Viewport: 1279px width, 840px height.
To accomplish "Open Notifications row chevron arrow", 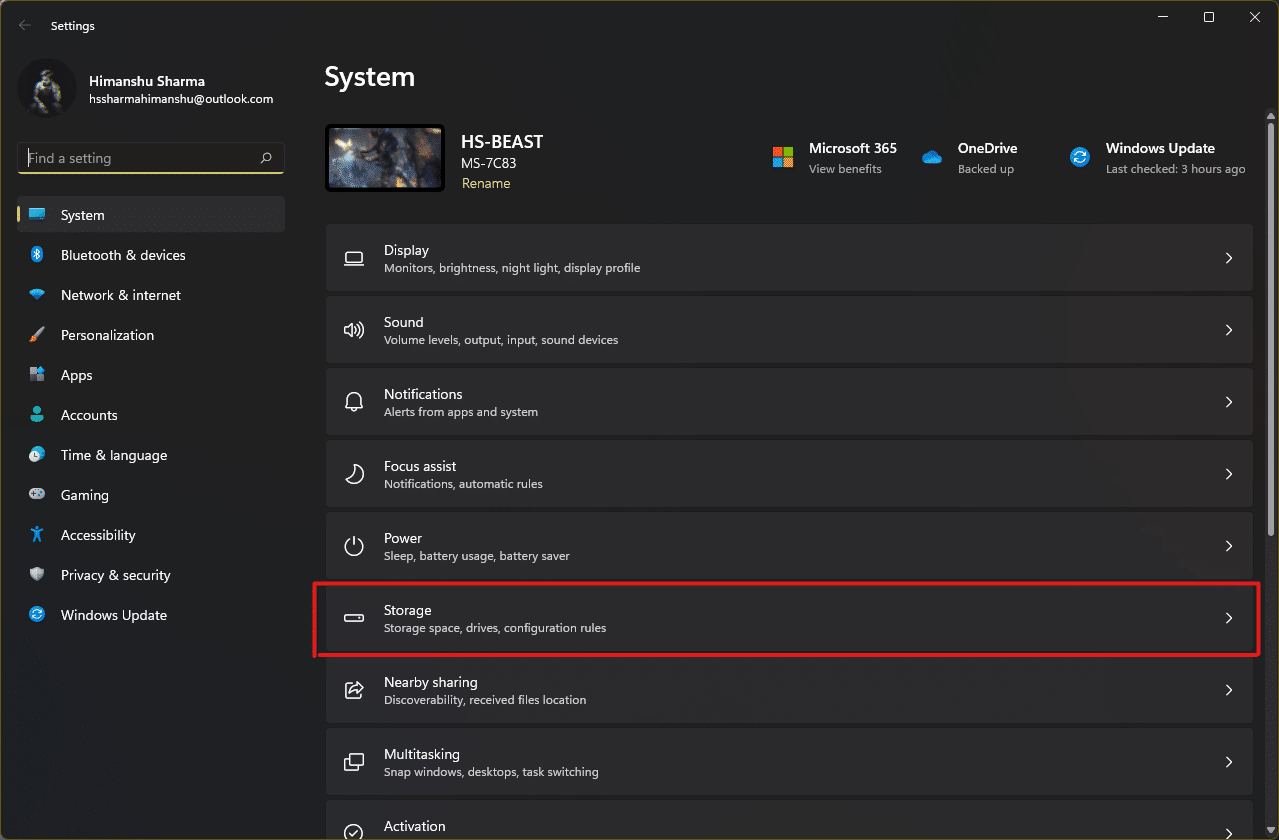I will (1229, 402).
